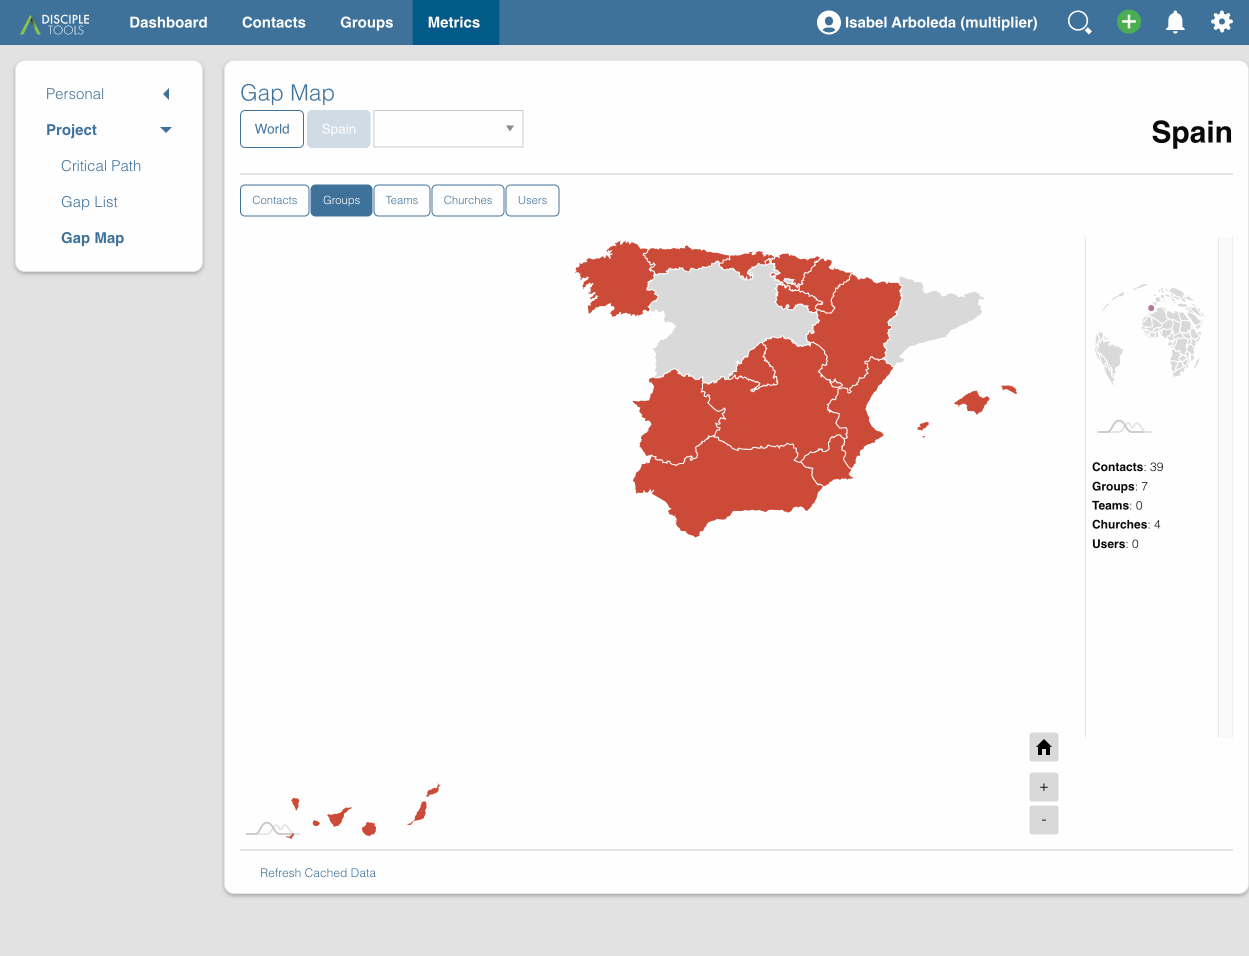Reset map with the home button
This screenshot has height=956, width=1249.
click(x=1044, y=747)
